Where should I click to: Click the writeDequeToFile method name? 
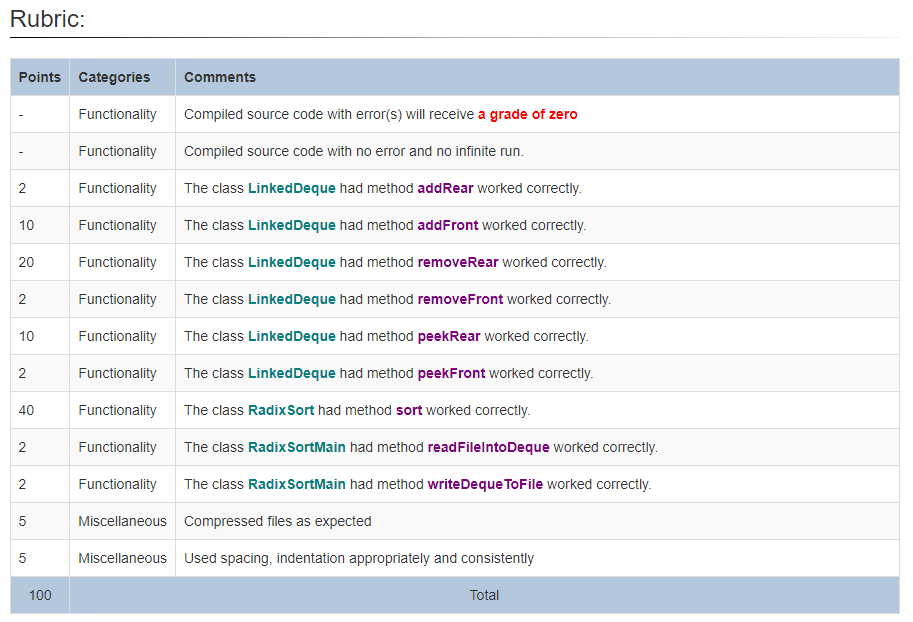pos(485,484)
